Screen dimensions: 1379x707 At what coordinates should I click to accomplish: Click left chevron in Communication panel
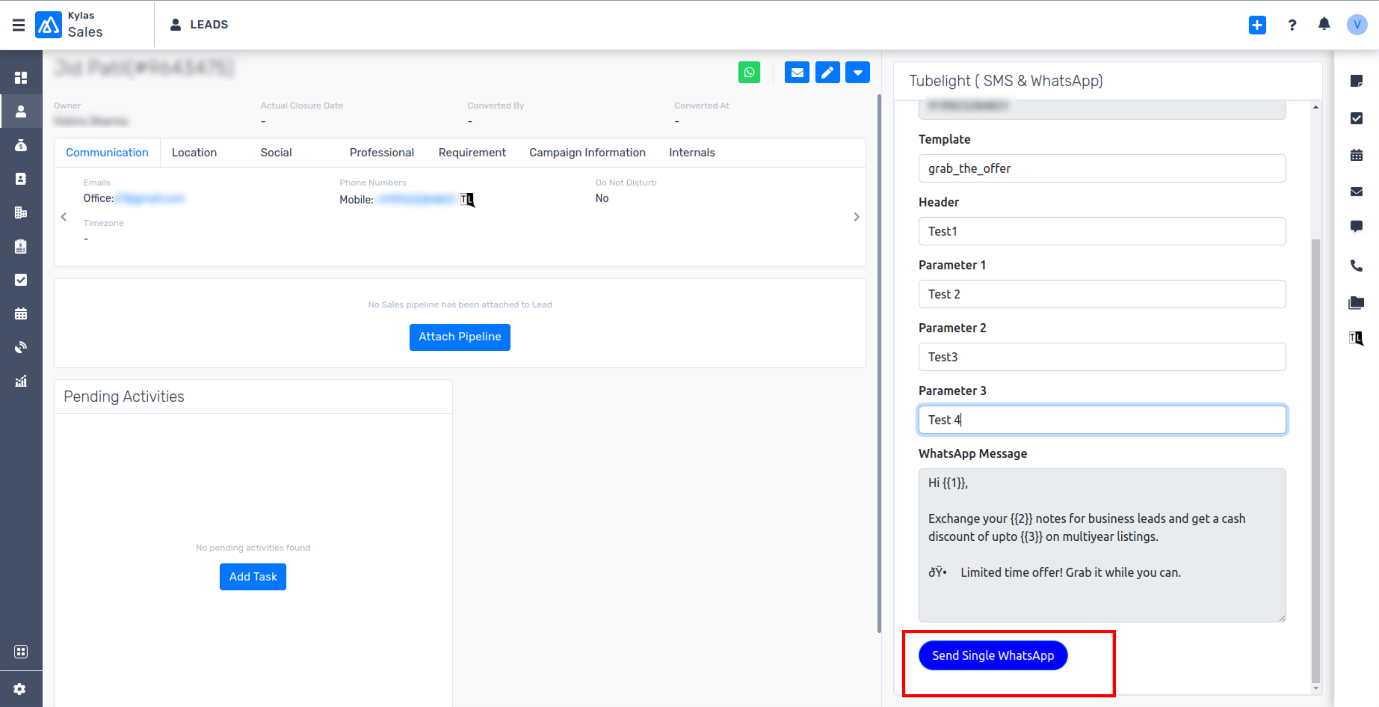64,217
